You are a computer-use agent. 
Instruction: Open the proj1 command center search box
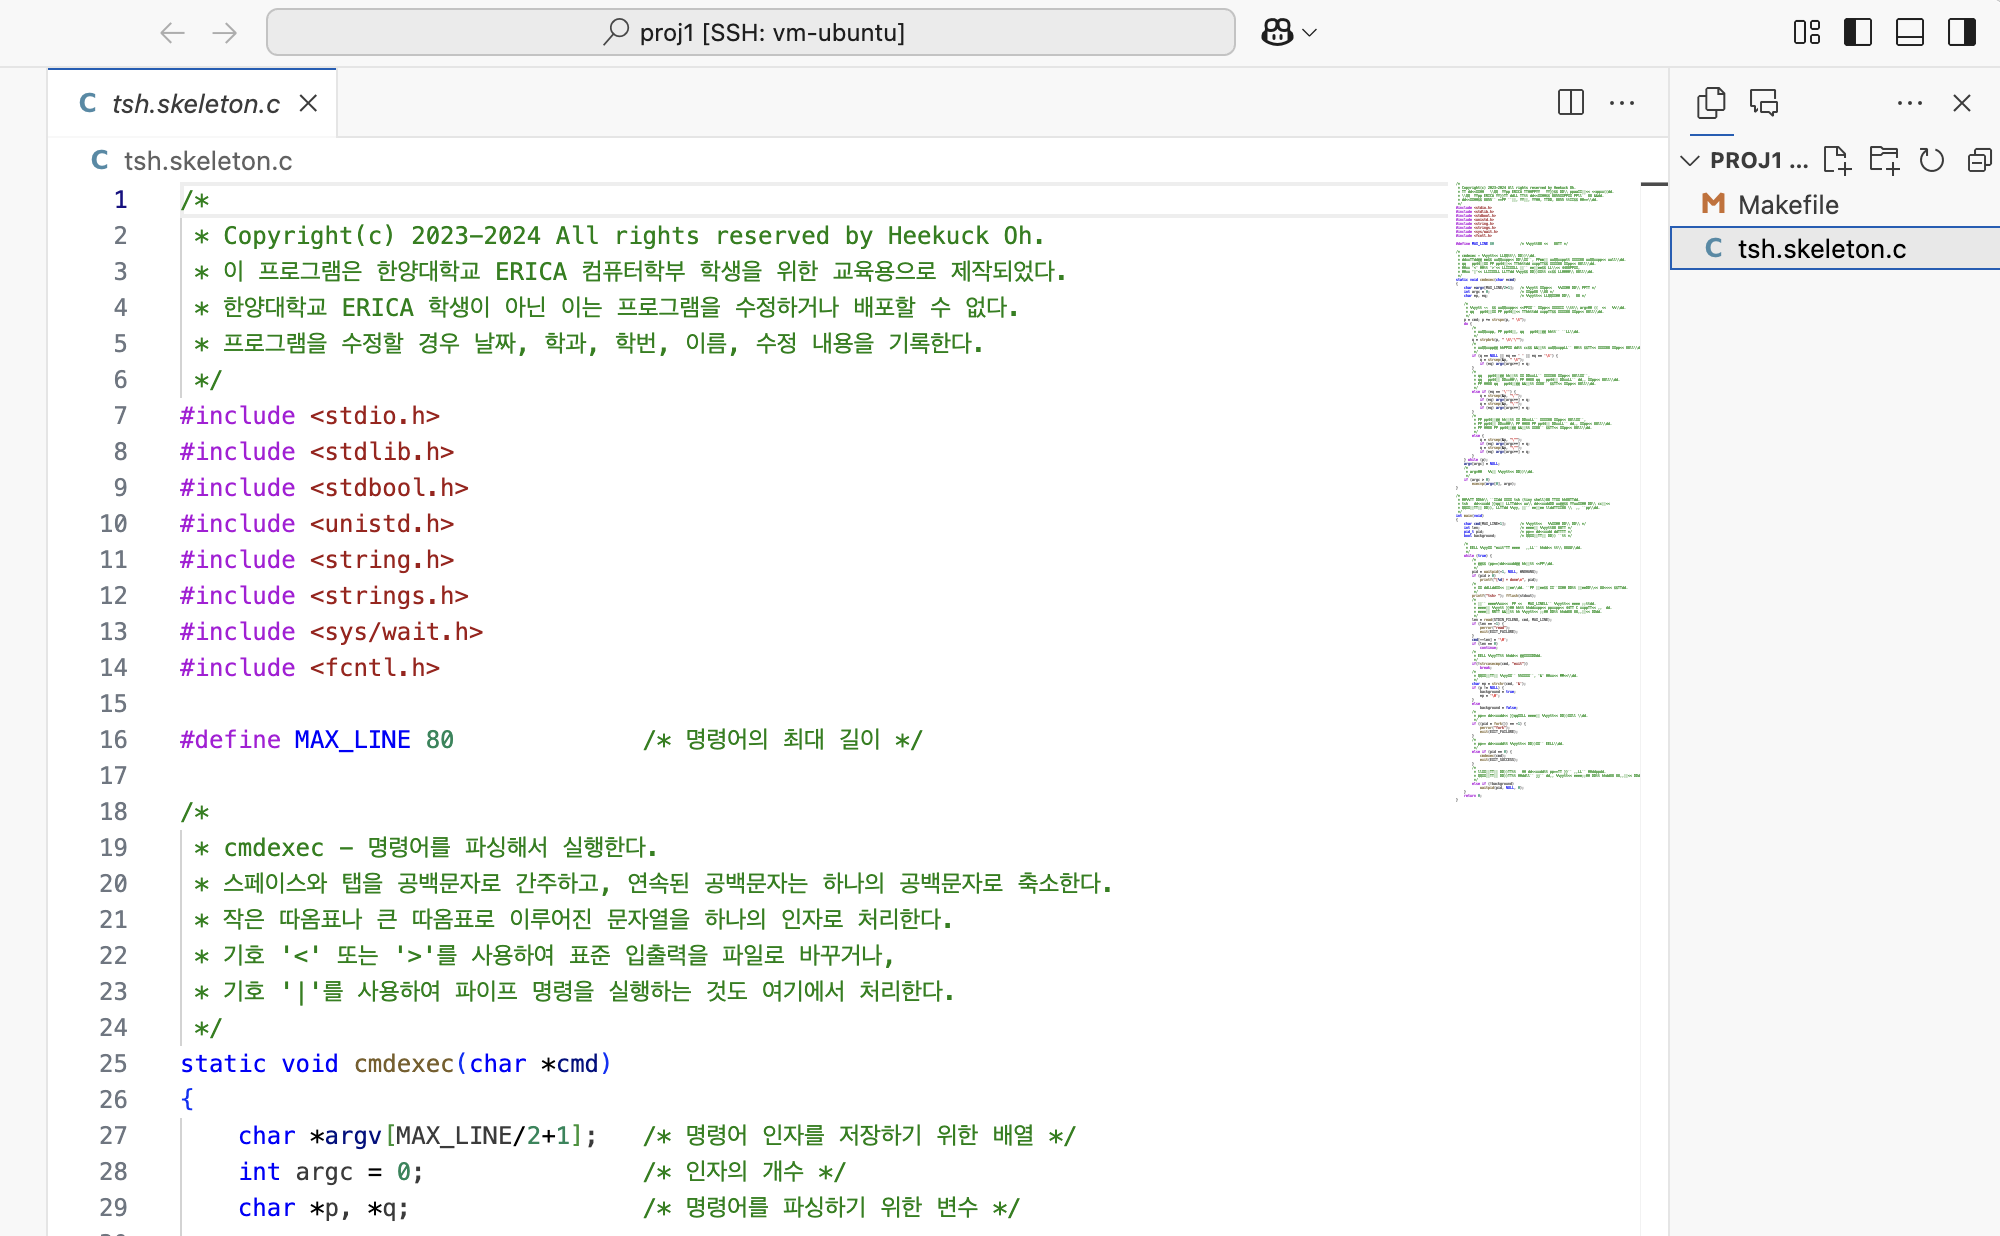click(x=751, y=33)
